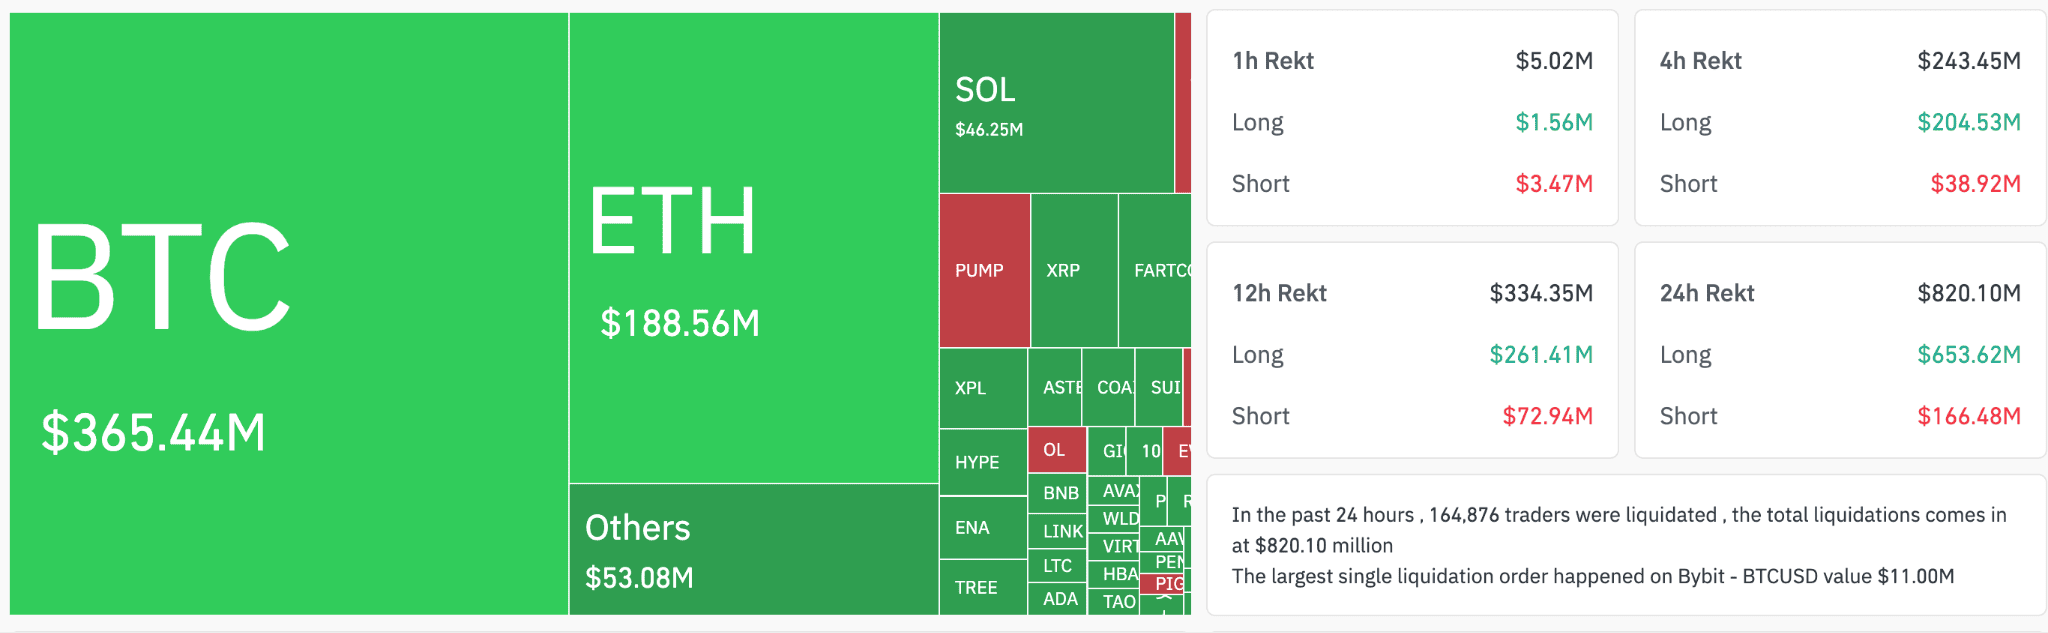
Task: Select the ADA tile
Action: click(1058, 599)
